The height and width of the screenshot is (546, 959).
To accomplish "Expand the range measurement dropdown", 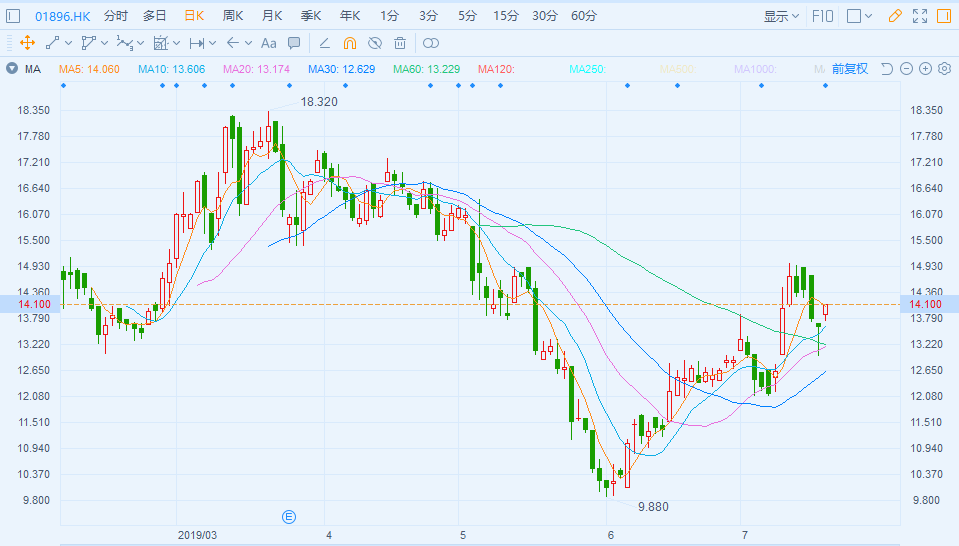I will pyautogui.click(x=213, y=43).
